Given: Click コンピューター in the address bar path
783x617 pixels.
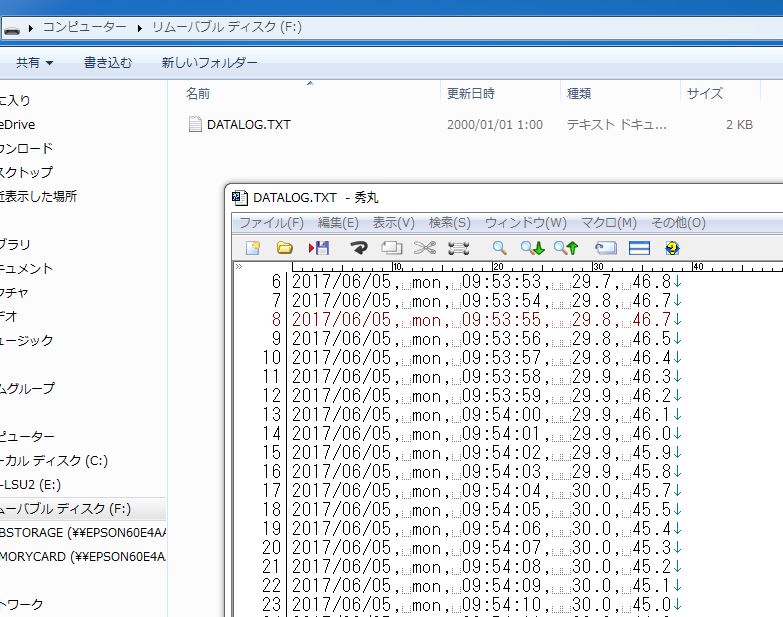Looking at the screenshot, I should point(84,27).
